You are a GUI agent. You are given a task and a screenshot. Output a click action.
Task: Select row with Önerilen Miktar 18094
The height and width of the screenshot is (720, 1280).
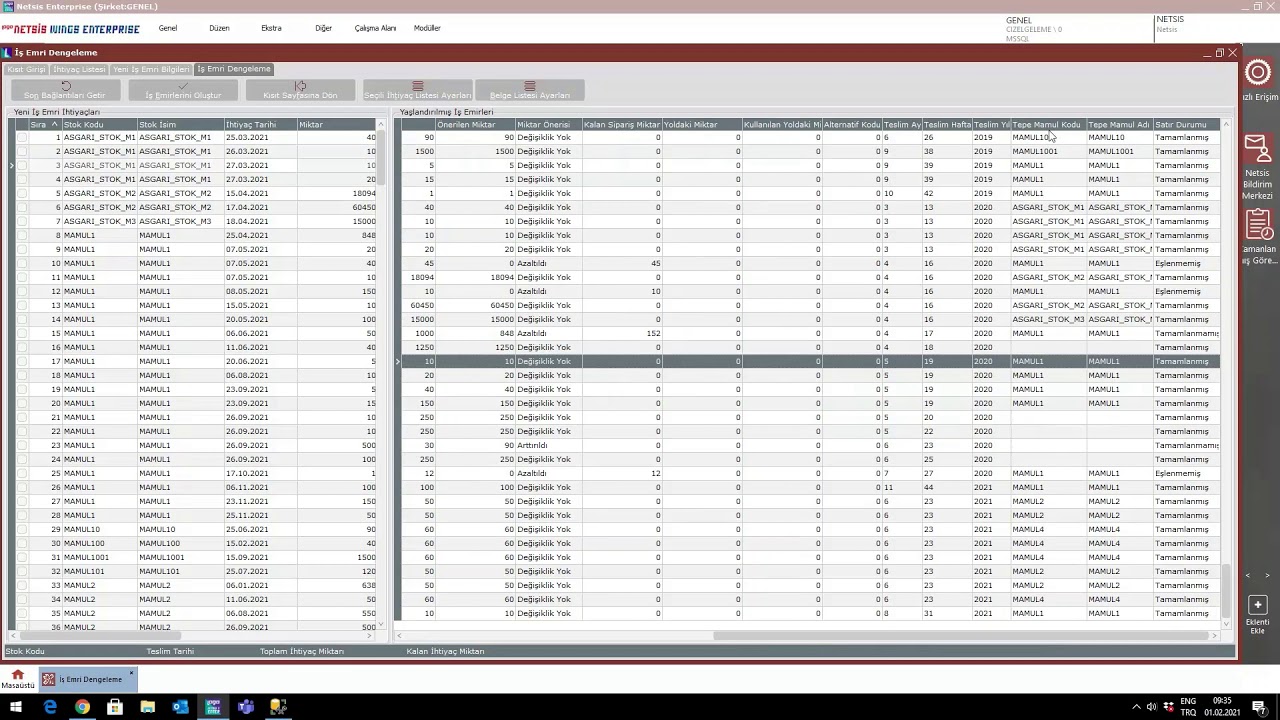810,277
